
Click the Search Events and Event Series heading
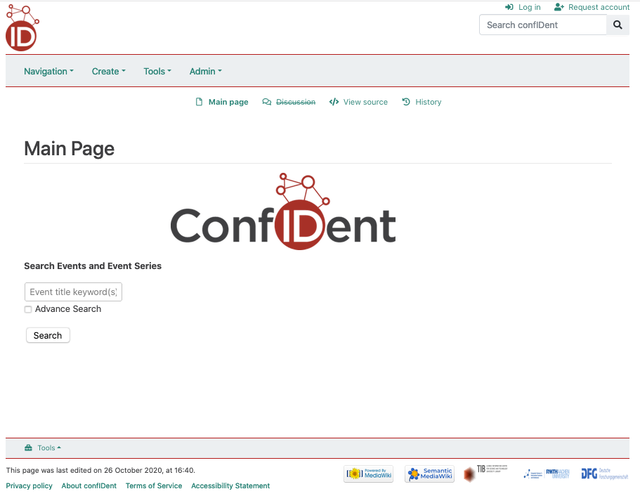[x=93, y=266]
